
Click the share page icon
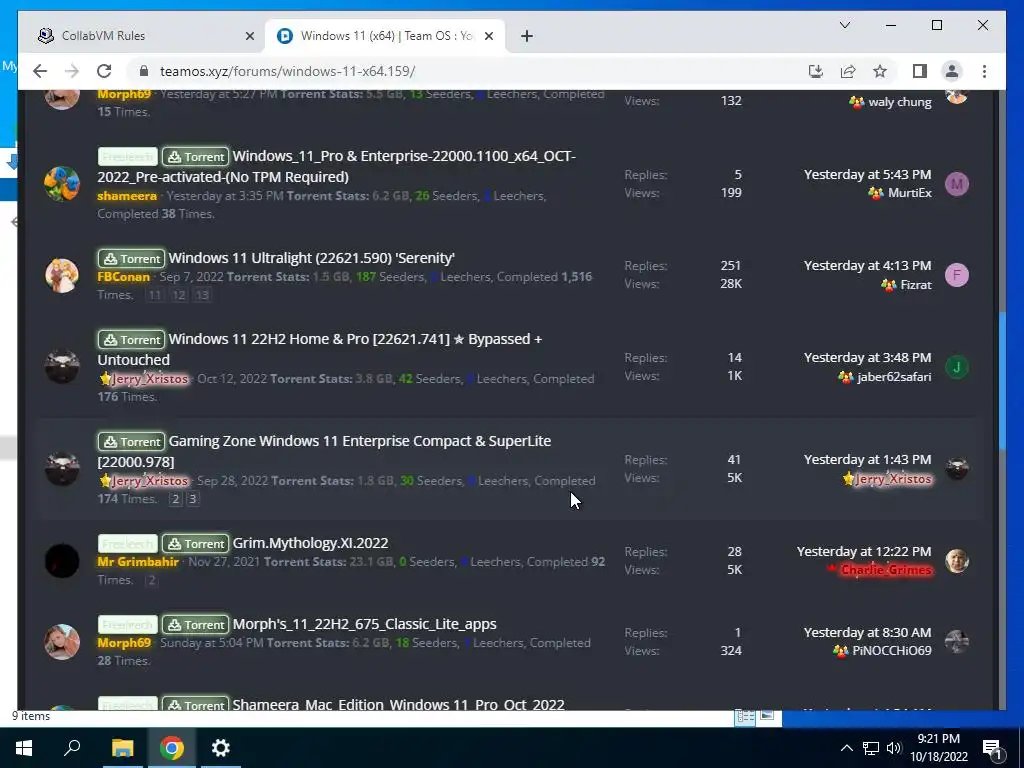coord(848,71)
